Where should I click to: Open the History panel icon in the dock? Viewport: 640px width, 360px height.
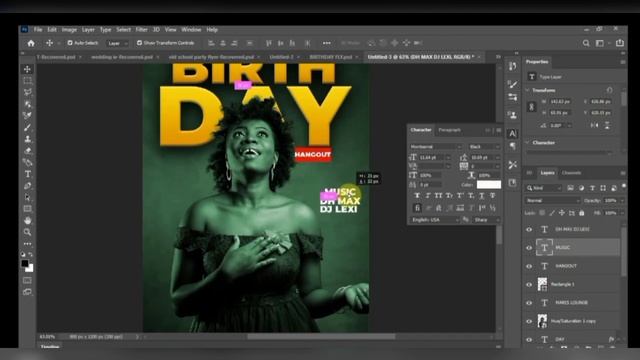[x=513, y=66]
